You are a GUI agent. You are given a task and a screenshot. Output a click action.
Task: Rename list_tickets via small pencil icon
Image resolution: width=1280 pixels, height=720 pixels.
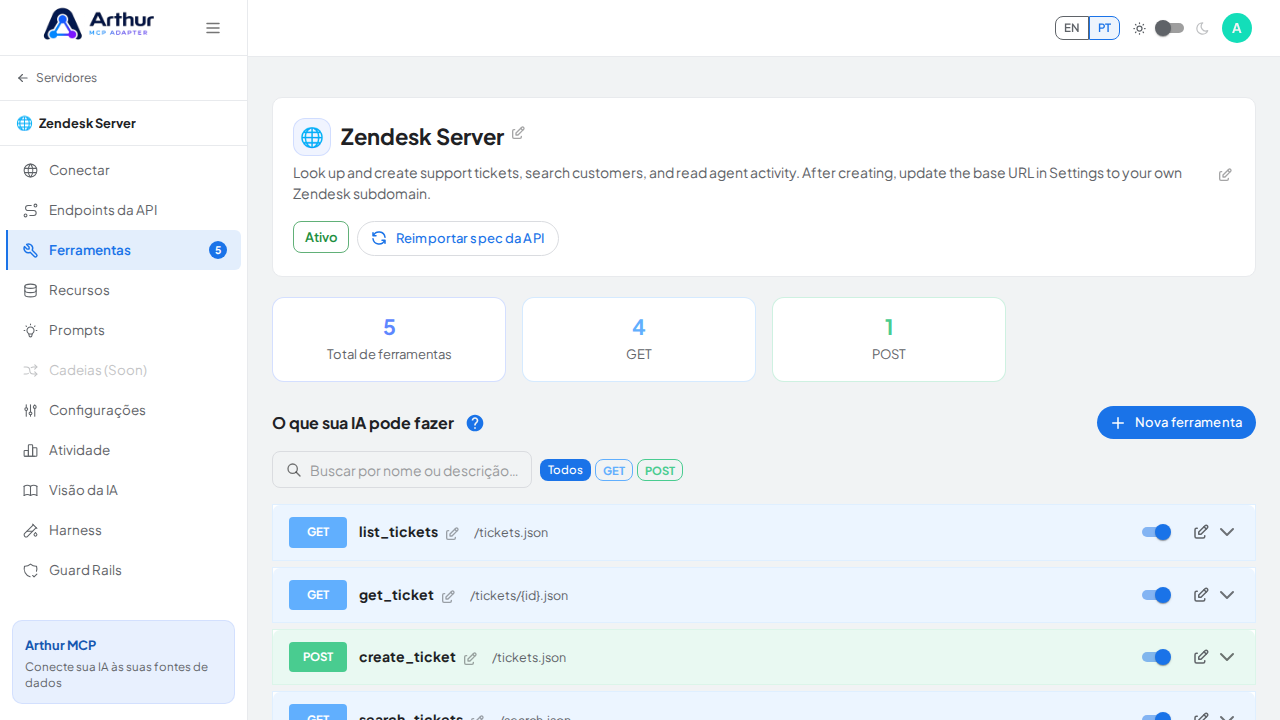[x=452, y=534]
